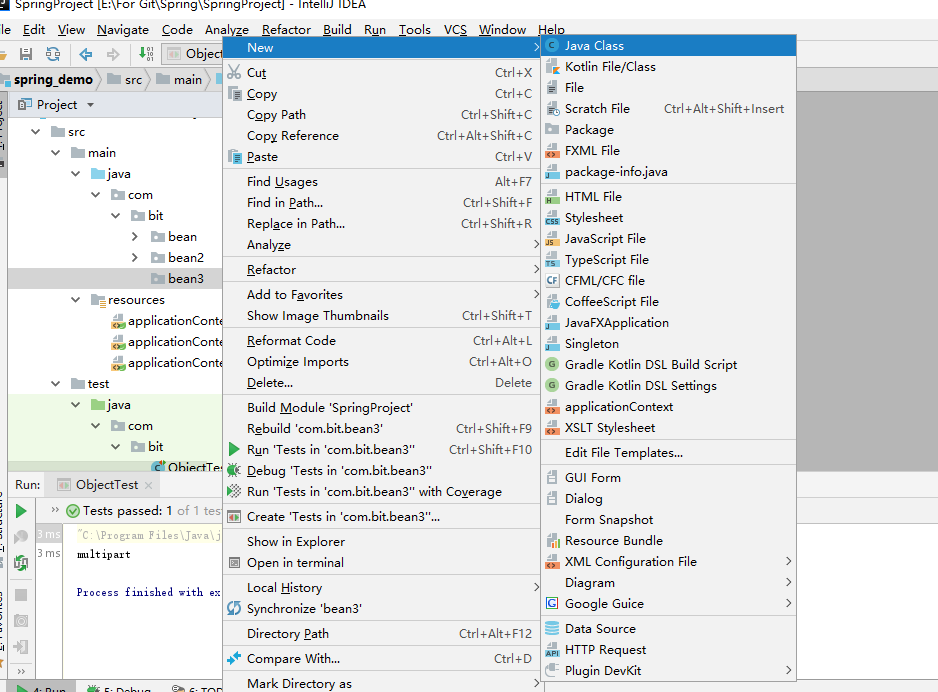Click 'Tests passed: 1' status text
This screenshot has height=692, width=938.
click(127, 511)
